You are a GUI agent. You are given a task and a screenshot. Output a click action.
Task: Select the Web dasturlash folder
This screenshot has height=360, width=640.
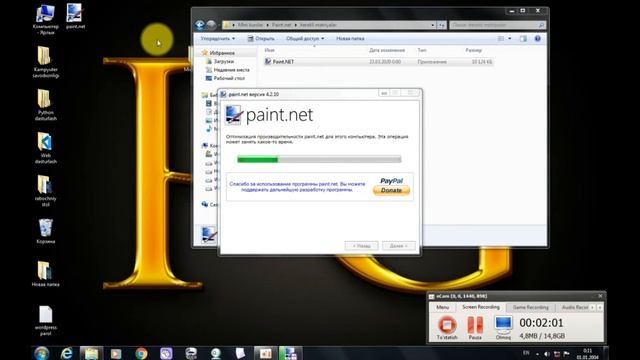click(45, 148)
